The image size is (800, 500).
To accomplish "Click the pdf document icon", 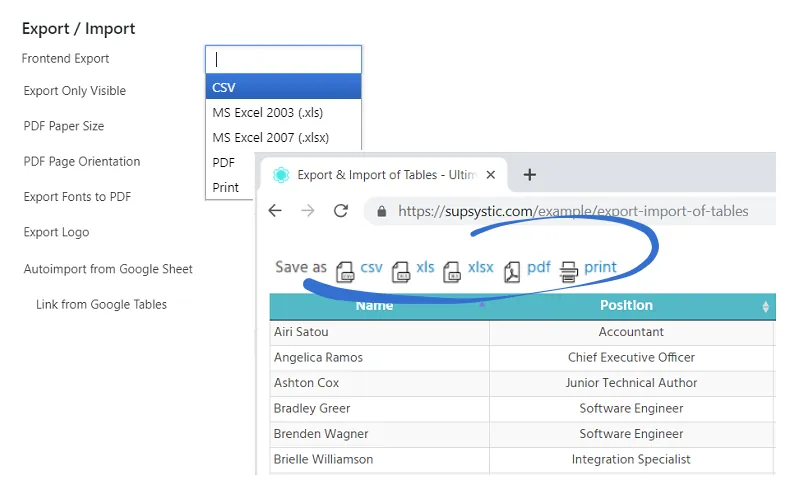I will pyautogui.click(x=512, y=271).
